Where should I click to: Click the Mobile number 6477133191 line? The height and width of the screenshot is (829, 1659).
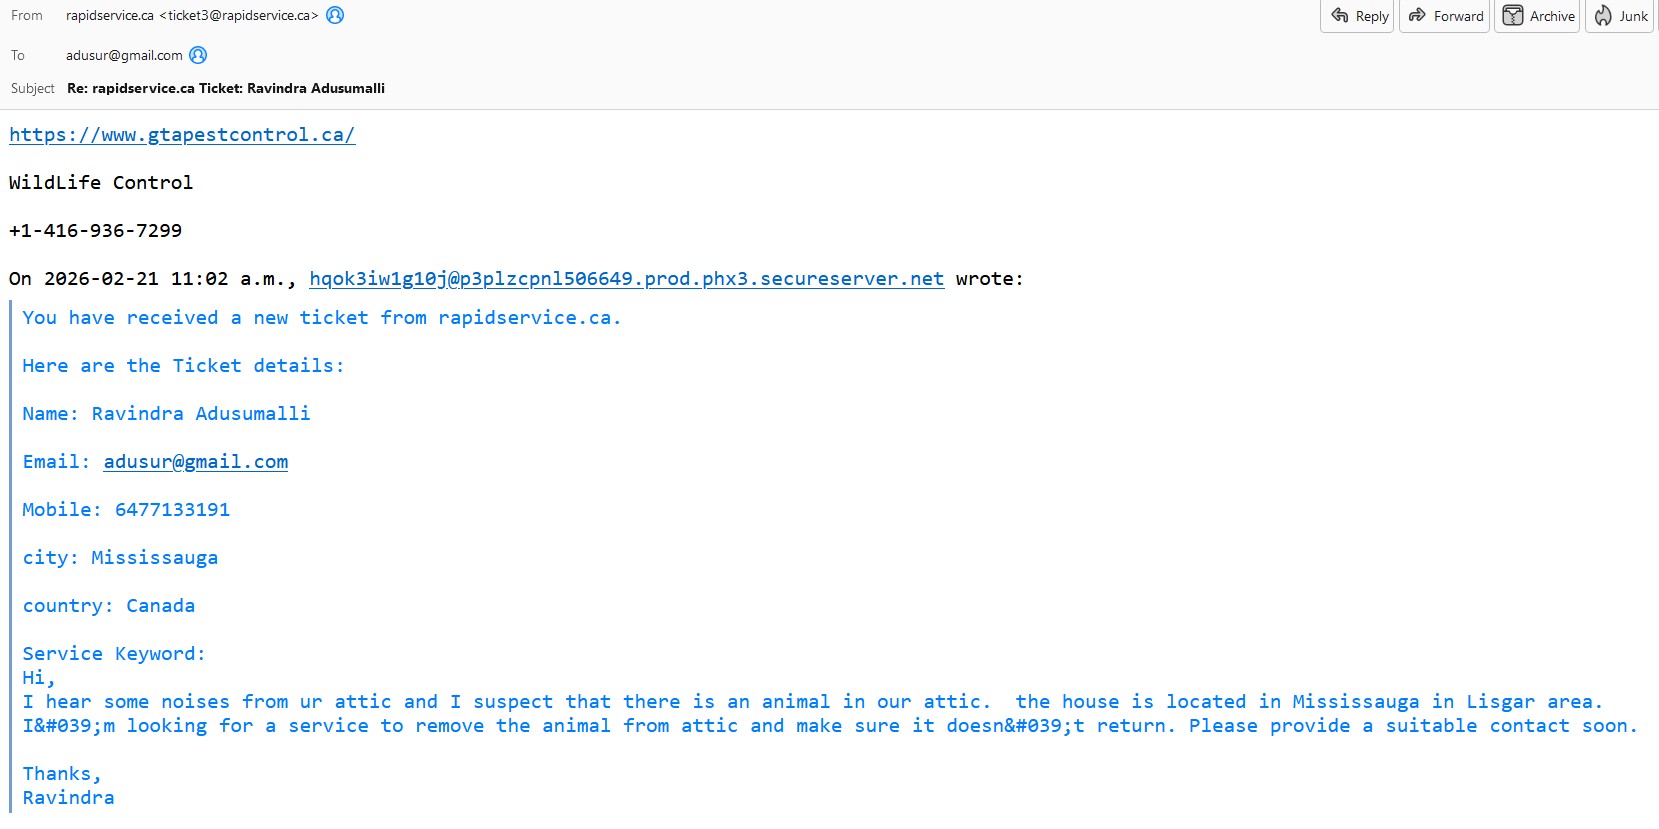tap(126, 510)
